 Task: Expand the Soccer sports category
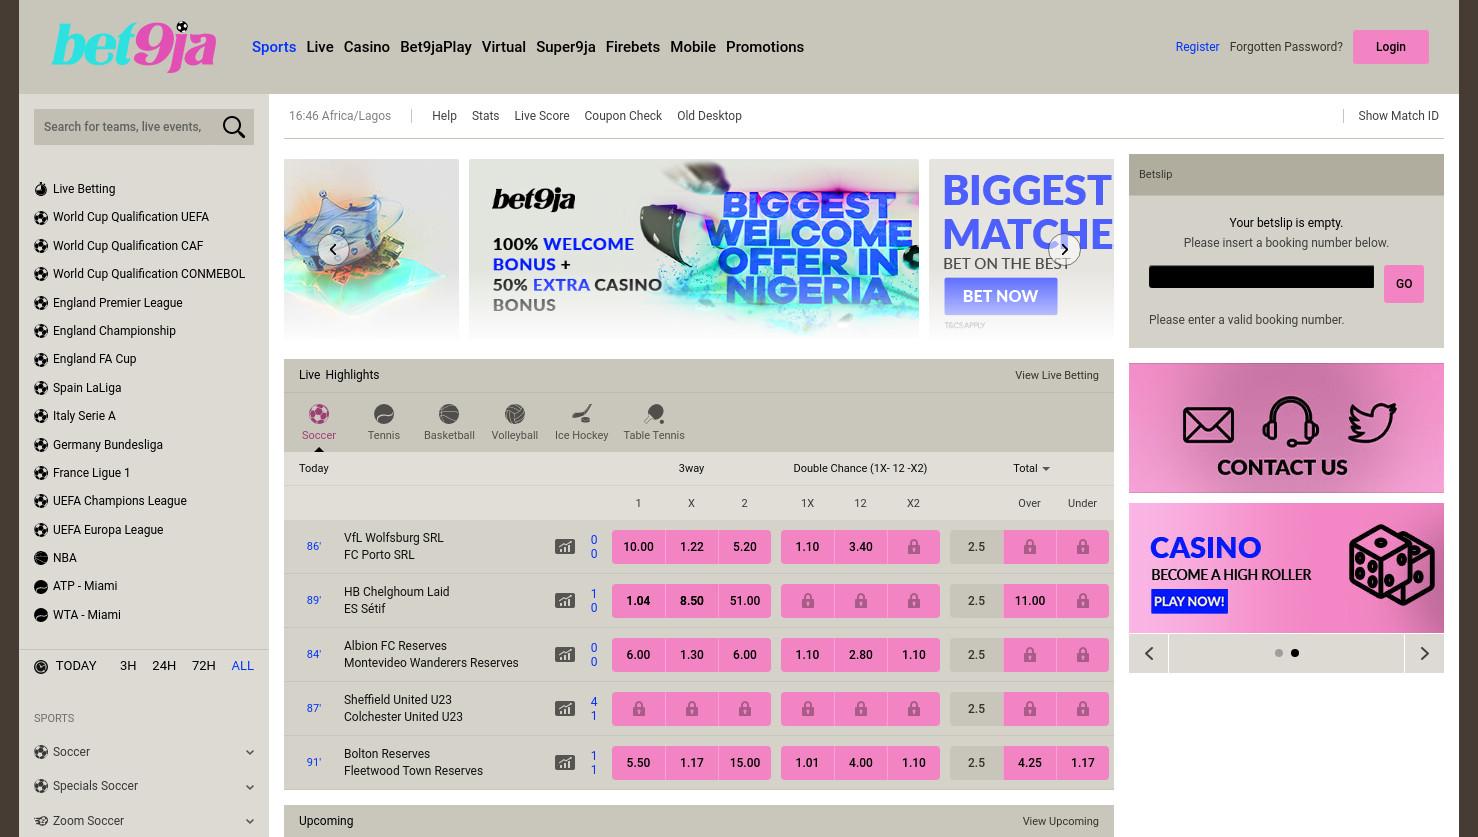[x=144, y=752]
